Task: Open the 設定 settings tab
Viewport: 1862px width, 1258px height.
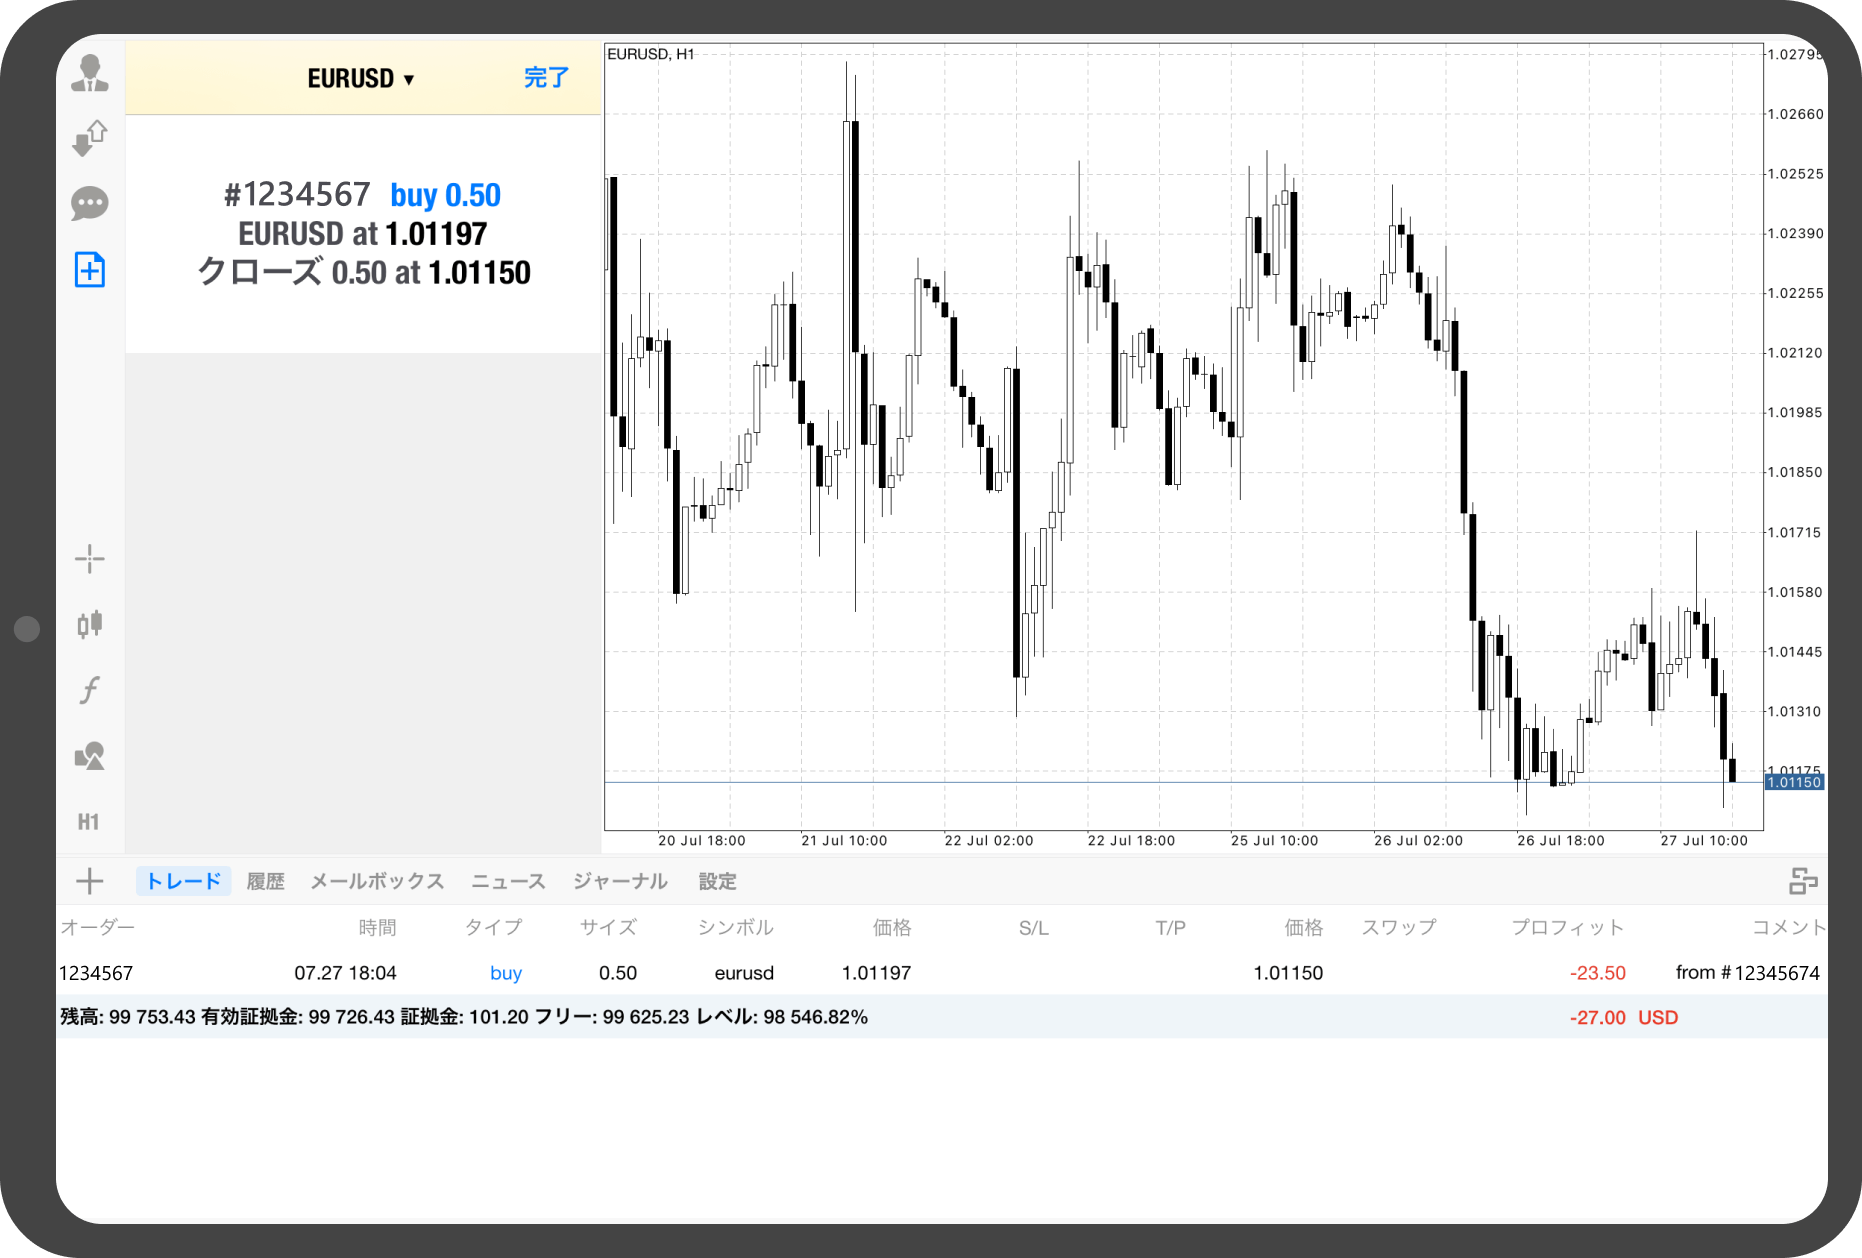Action: pos(717,881)
